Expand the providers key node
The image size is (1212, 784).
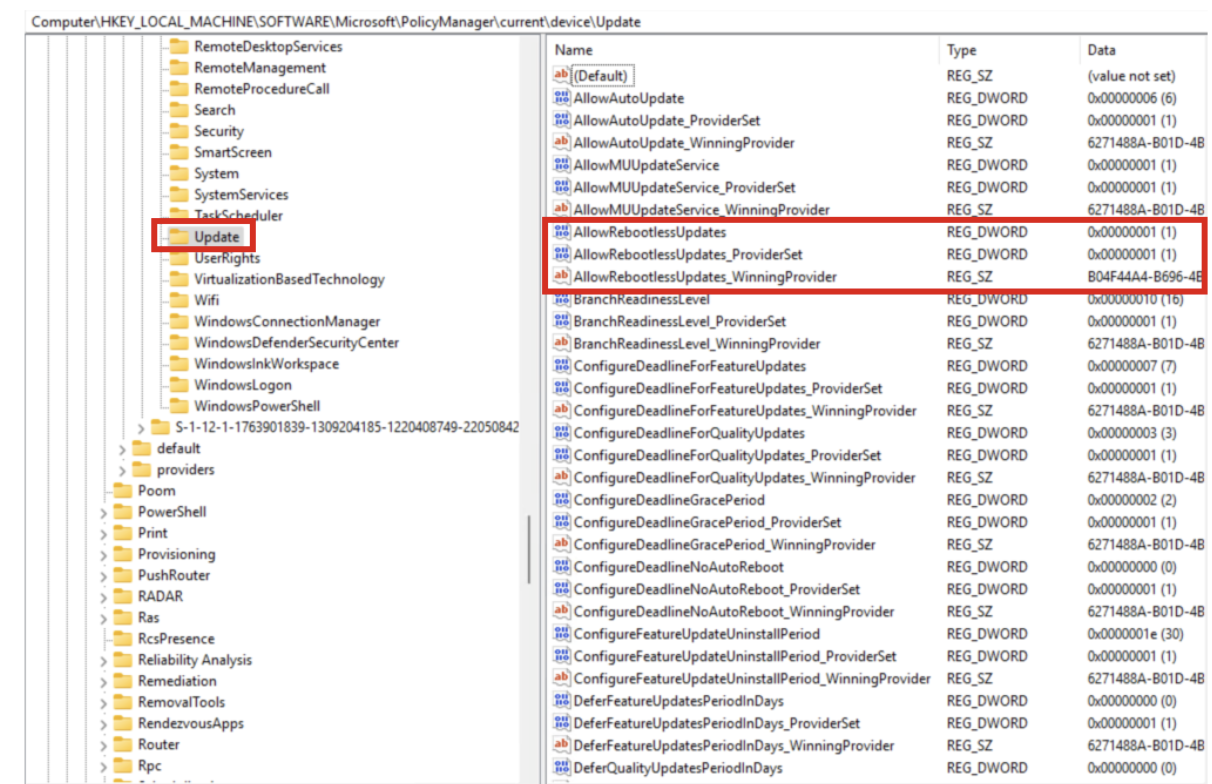[122, 470]
